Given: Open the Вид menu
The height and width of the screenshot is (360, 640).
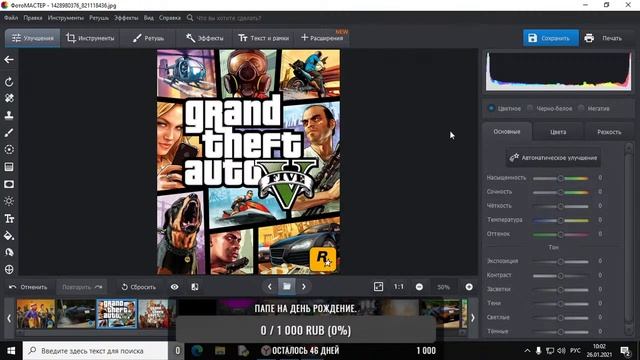Looking at the screenshot, I should pyautogui.click(x=149, y=18).
